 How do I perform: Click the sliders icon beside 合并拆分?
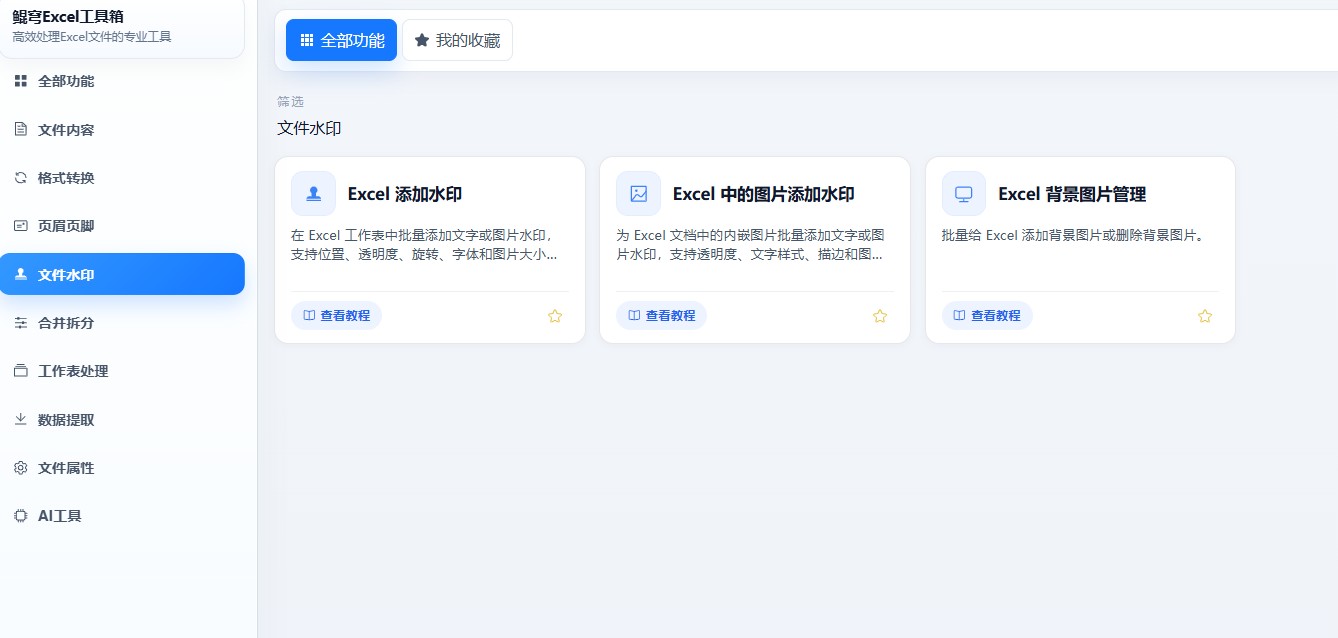(21, 323)
